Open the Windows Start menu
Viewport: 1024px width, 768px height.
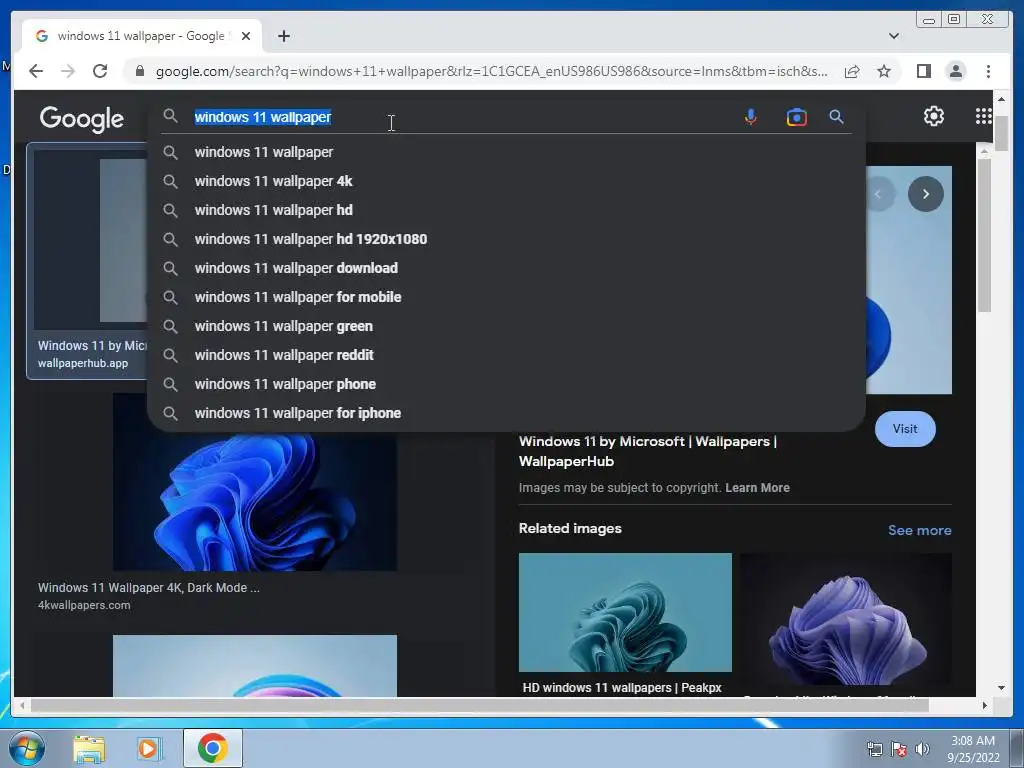(x=26, y=748)
